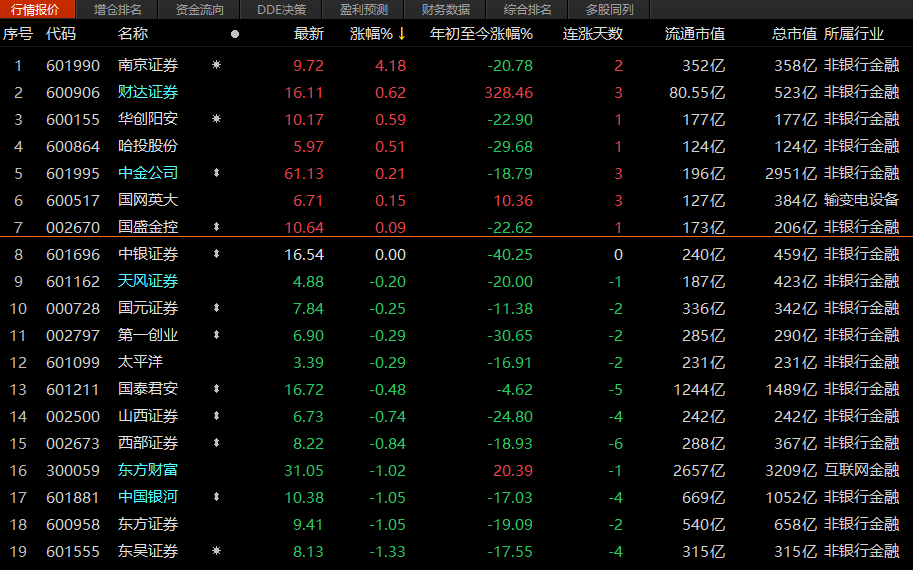The width and height of the screenshot is (913, 570).
Task: Click stock code 601990
Action: pyautogui.click(x=73, y=66)
